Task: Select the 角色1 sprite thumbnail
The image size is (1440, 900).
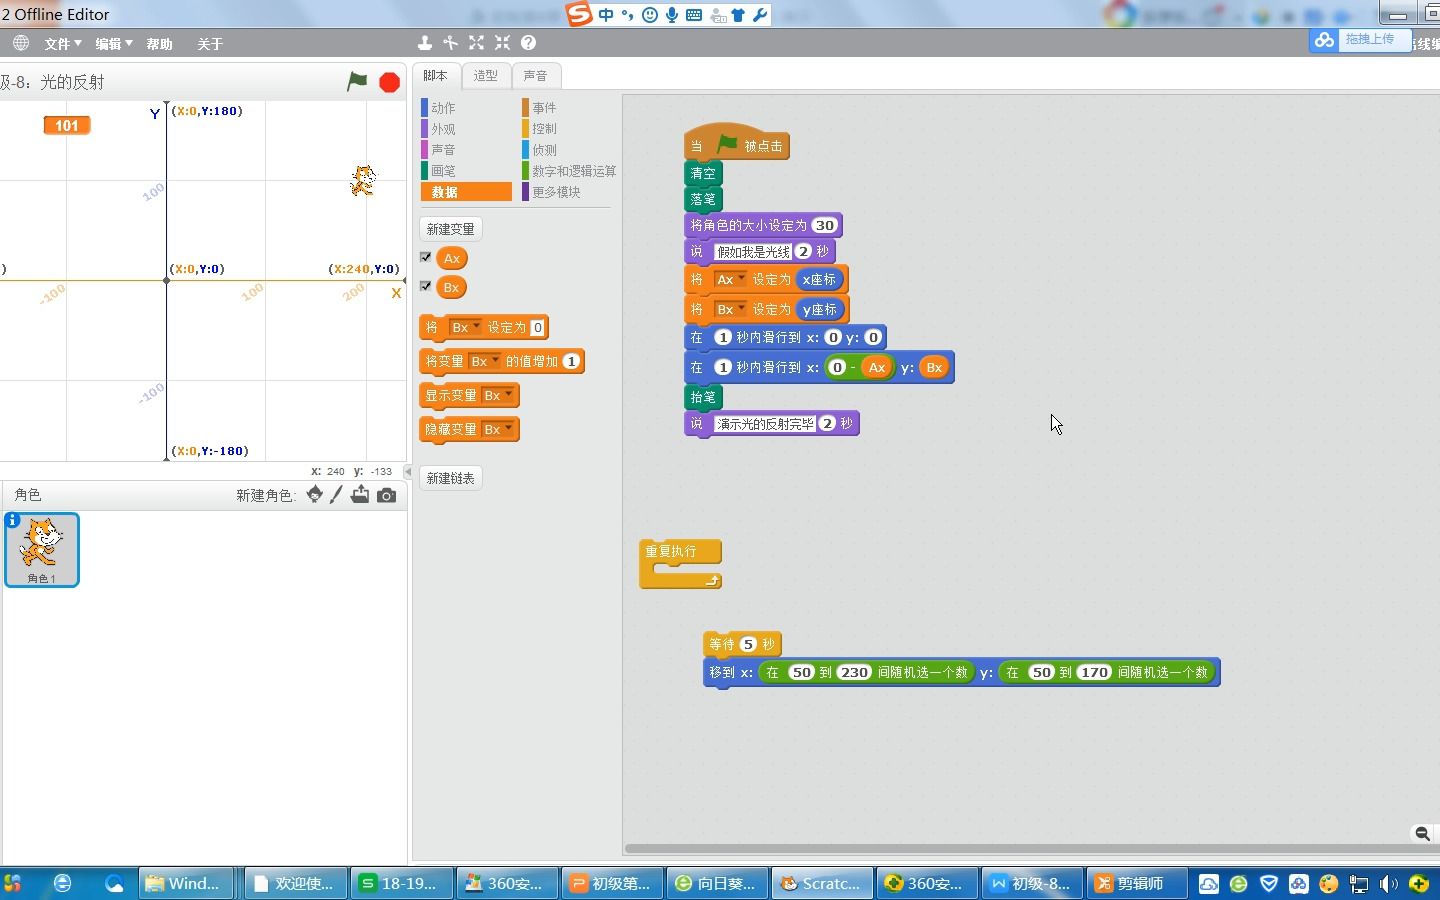Action: tap(42, 549)
